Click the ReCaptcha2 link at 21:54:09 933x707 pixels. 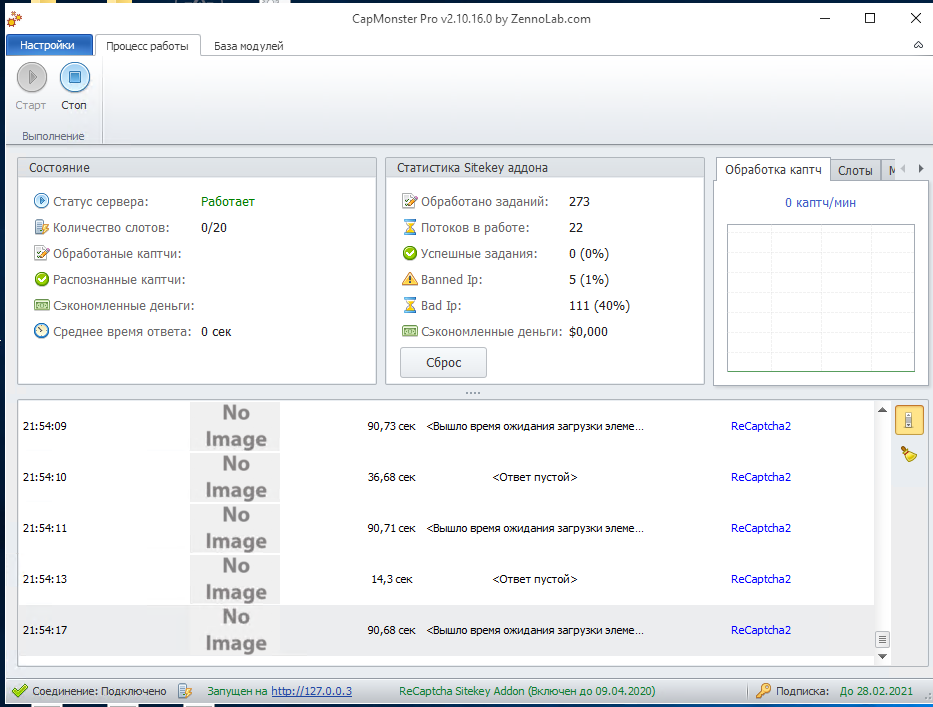point(760,426)
